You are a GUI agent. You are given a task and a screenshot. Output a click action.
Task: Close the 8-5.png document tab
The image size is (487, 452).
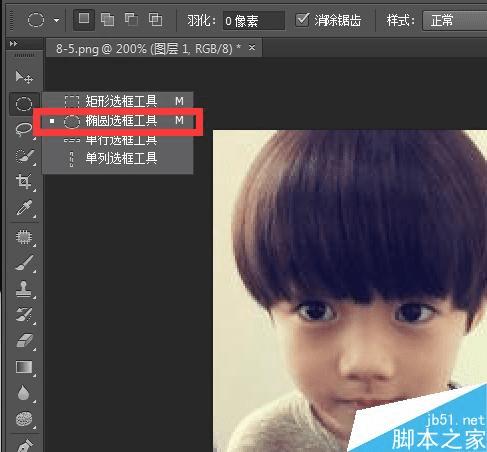pos(252,48)
